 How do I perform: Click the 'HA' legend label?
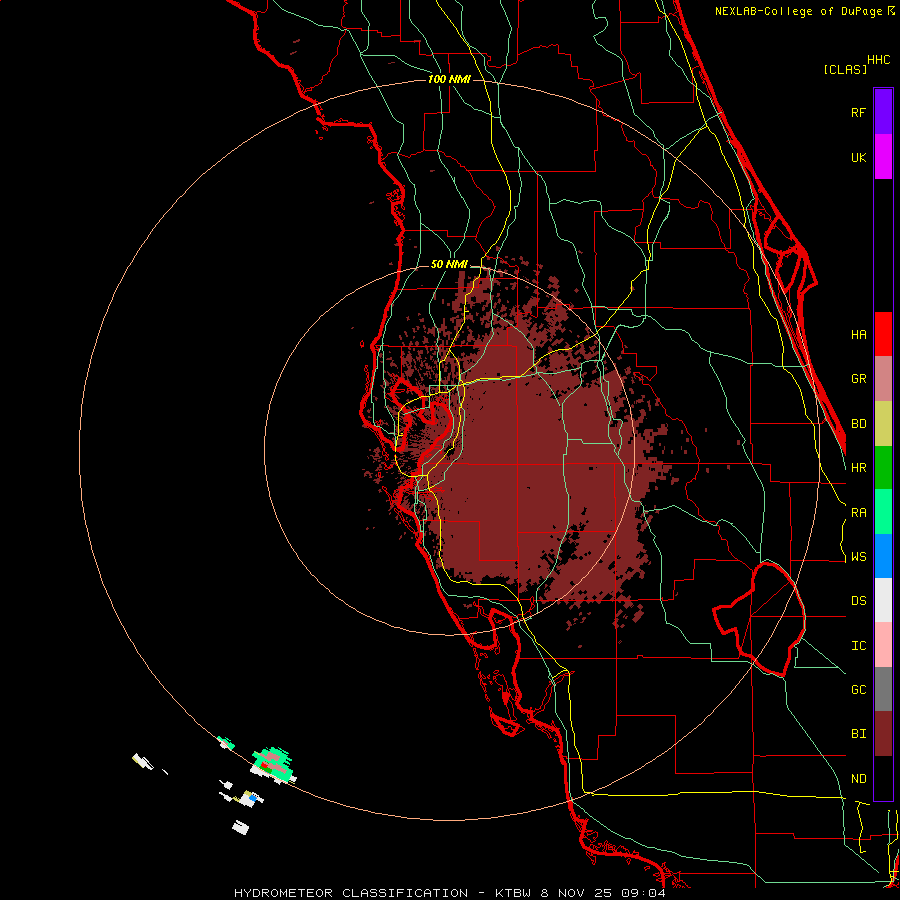coord(858,335)
